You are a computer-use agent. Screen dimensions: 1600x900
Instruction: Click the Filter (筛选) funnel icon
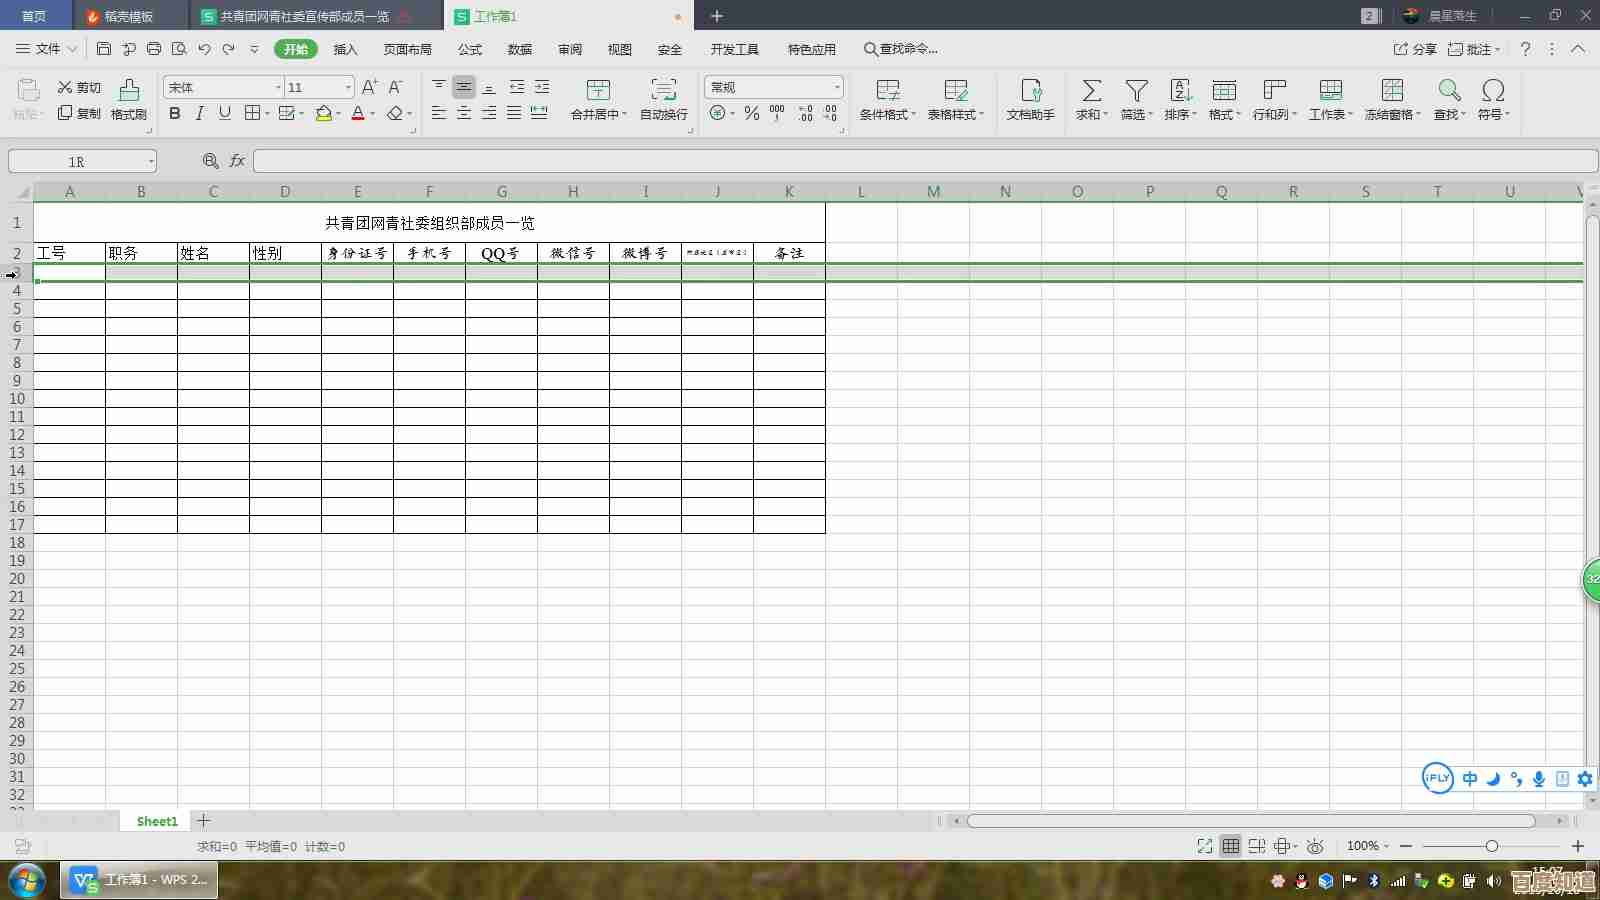click(x=1136, y=91)
